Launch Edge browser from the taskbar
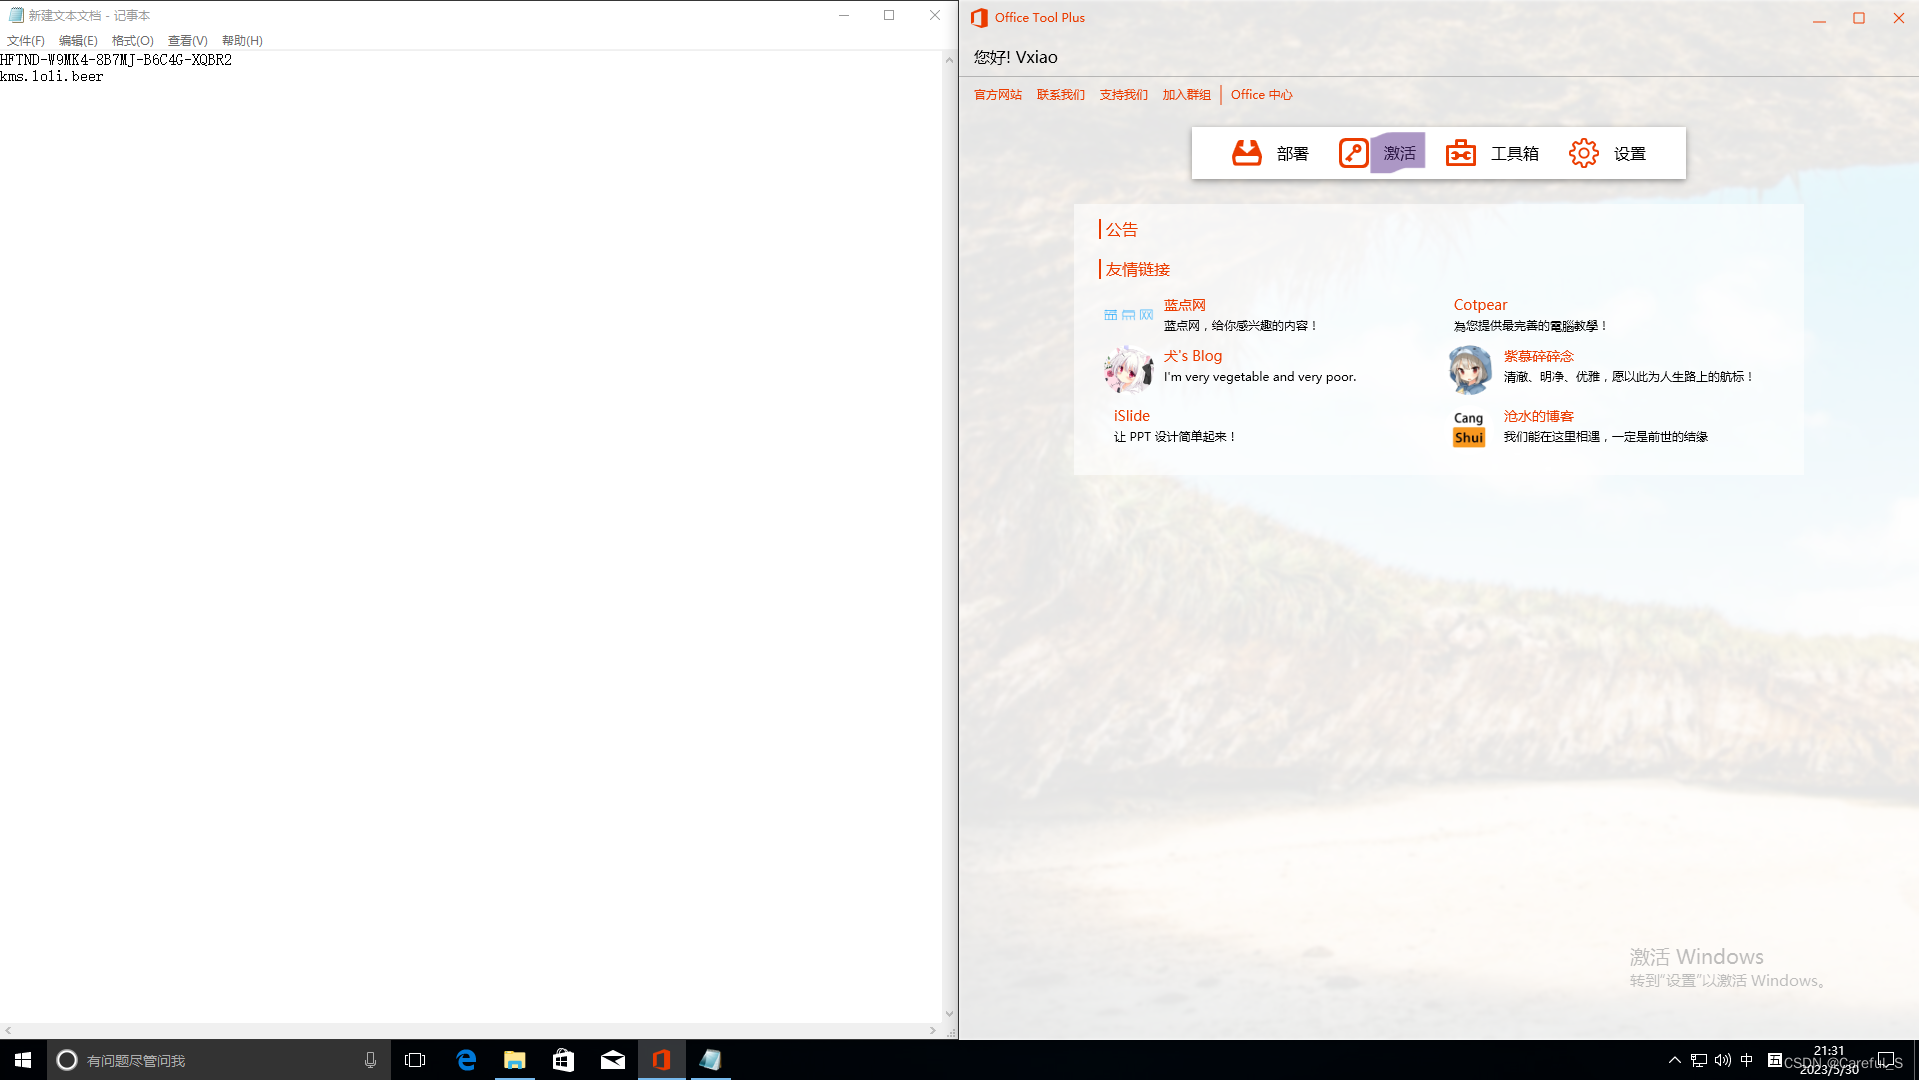 tap(466, 1060)
